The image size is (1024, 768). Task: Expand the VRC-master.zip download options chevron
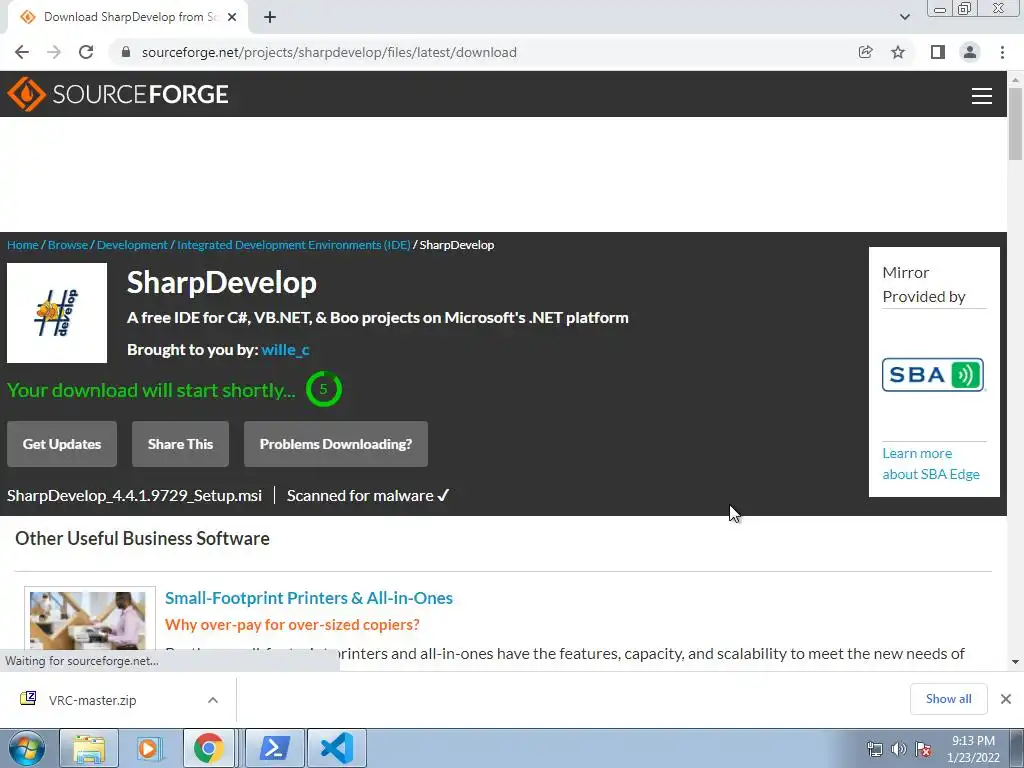(x=213, y=700)
